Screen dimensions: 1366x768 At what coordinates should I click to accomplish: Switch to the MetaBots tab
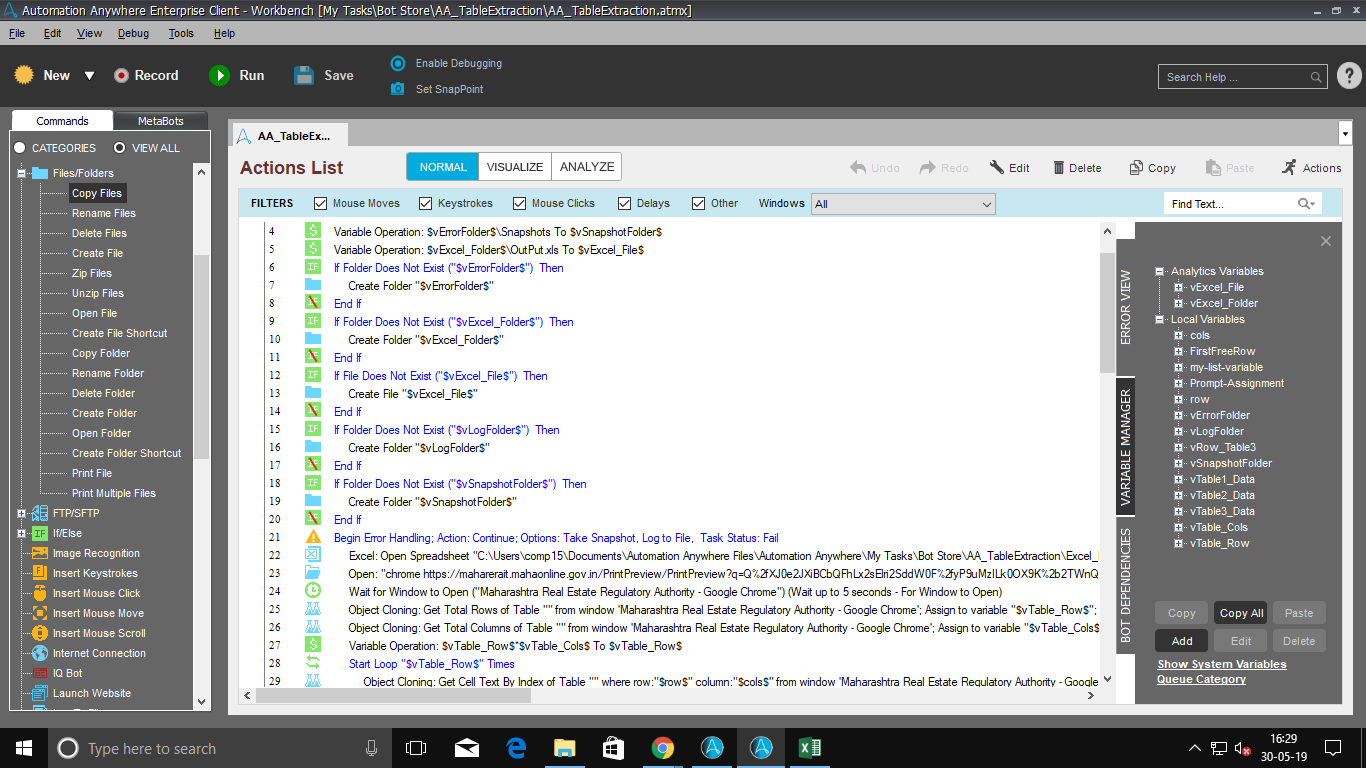click(160, 121)
